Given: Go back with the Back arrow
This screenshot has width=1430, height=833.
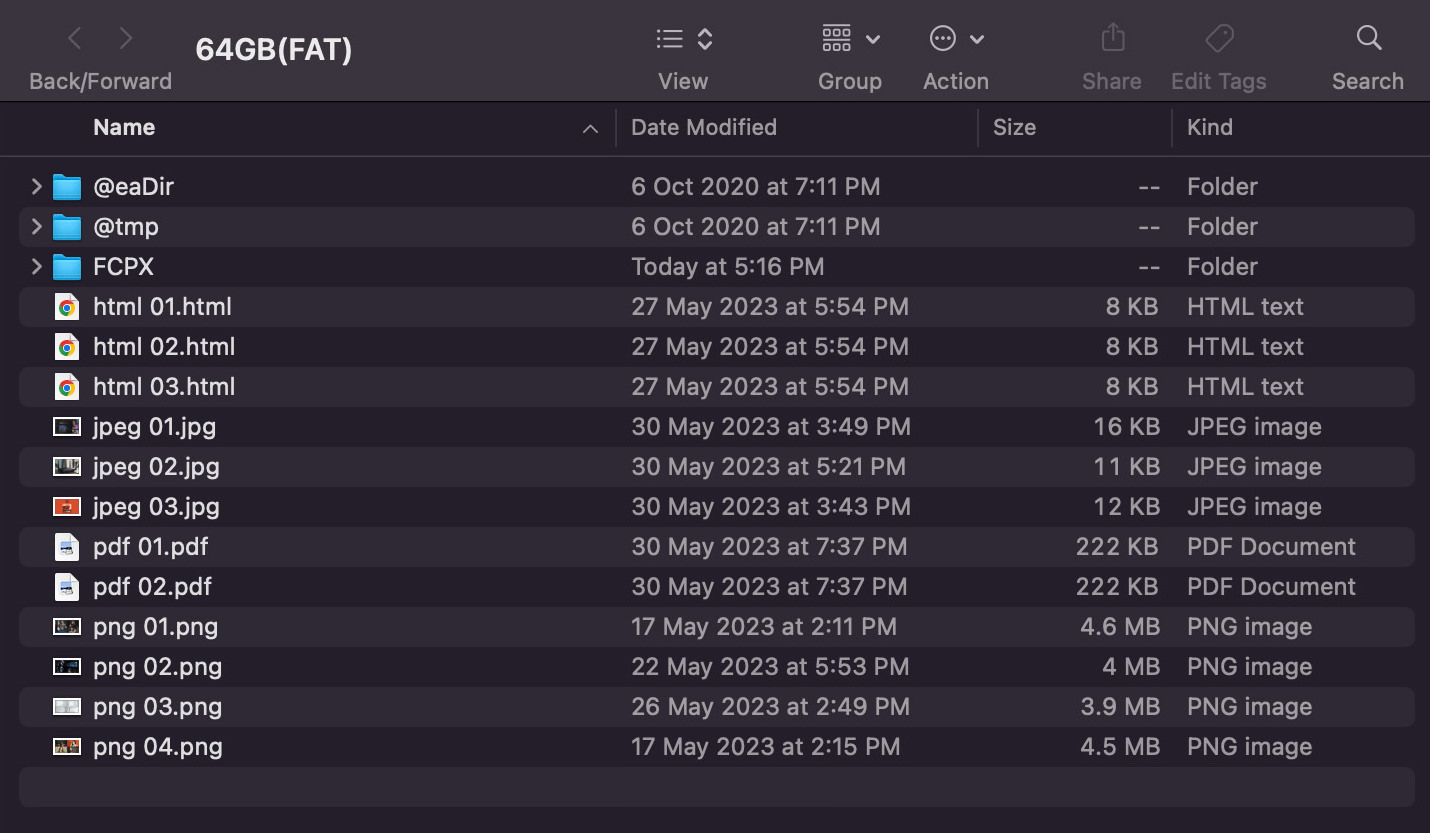Looking at the screenshot, I should (x=74, y=39).
